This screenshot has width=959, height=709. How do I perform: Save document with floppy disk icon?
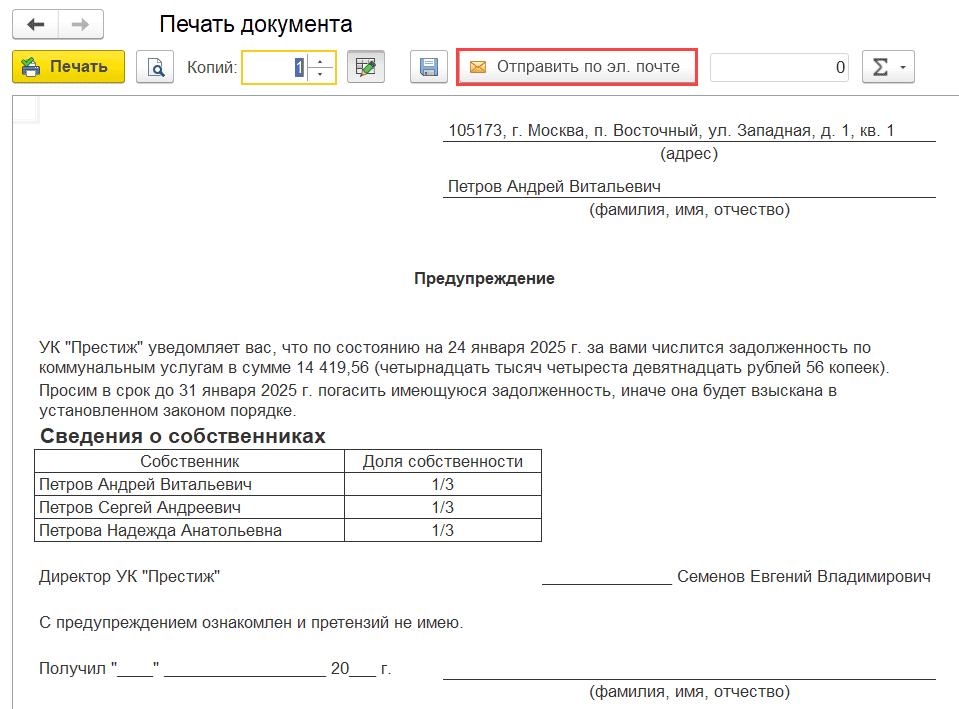pyautogui.click(x=428, y=67)
